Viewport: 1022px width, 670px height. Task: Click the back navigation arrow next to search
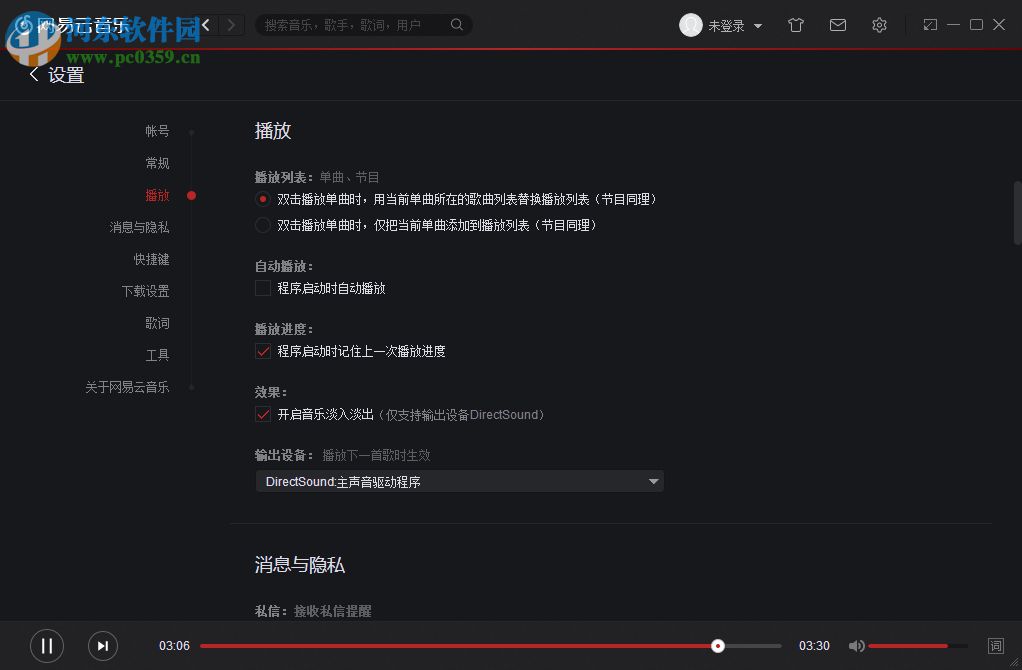click(x=205, y=24)
